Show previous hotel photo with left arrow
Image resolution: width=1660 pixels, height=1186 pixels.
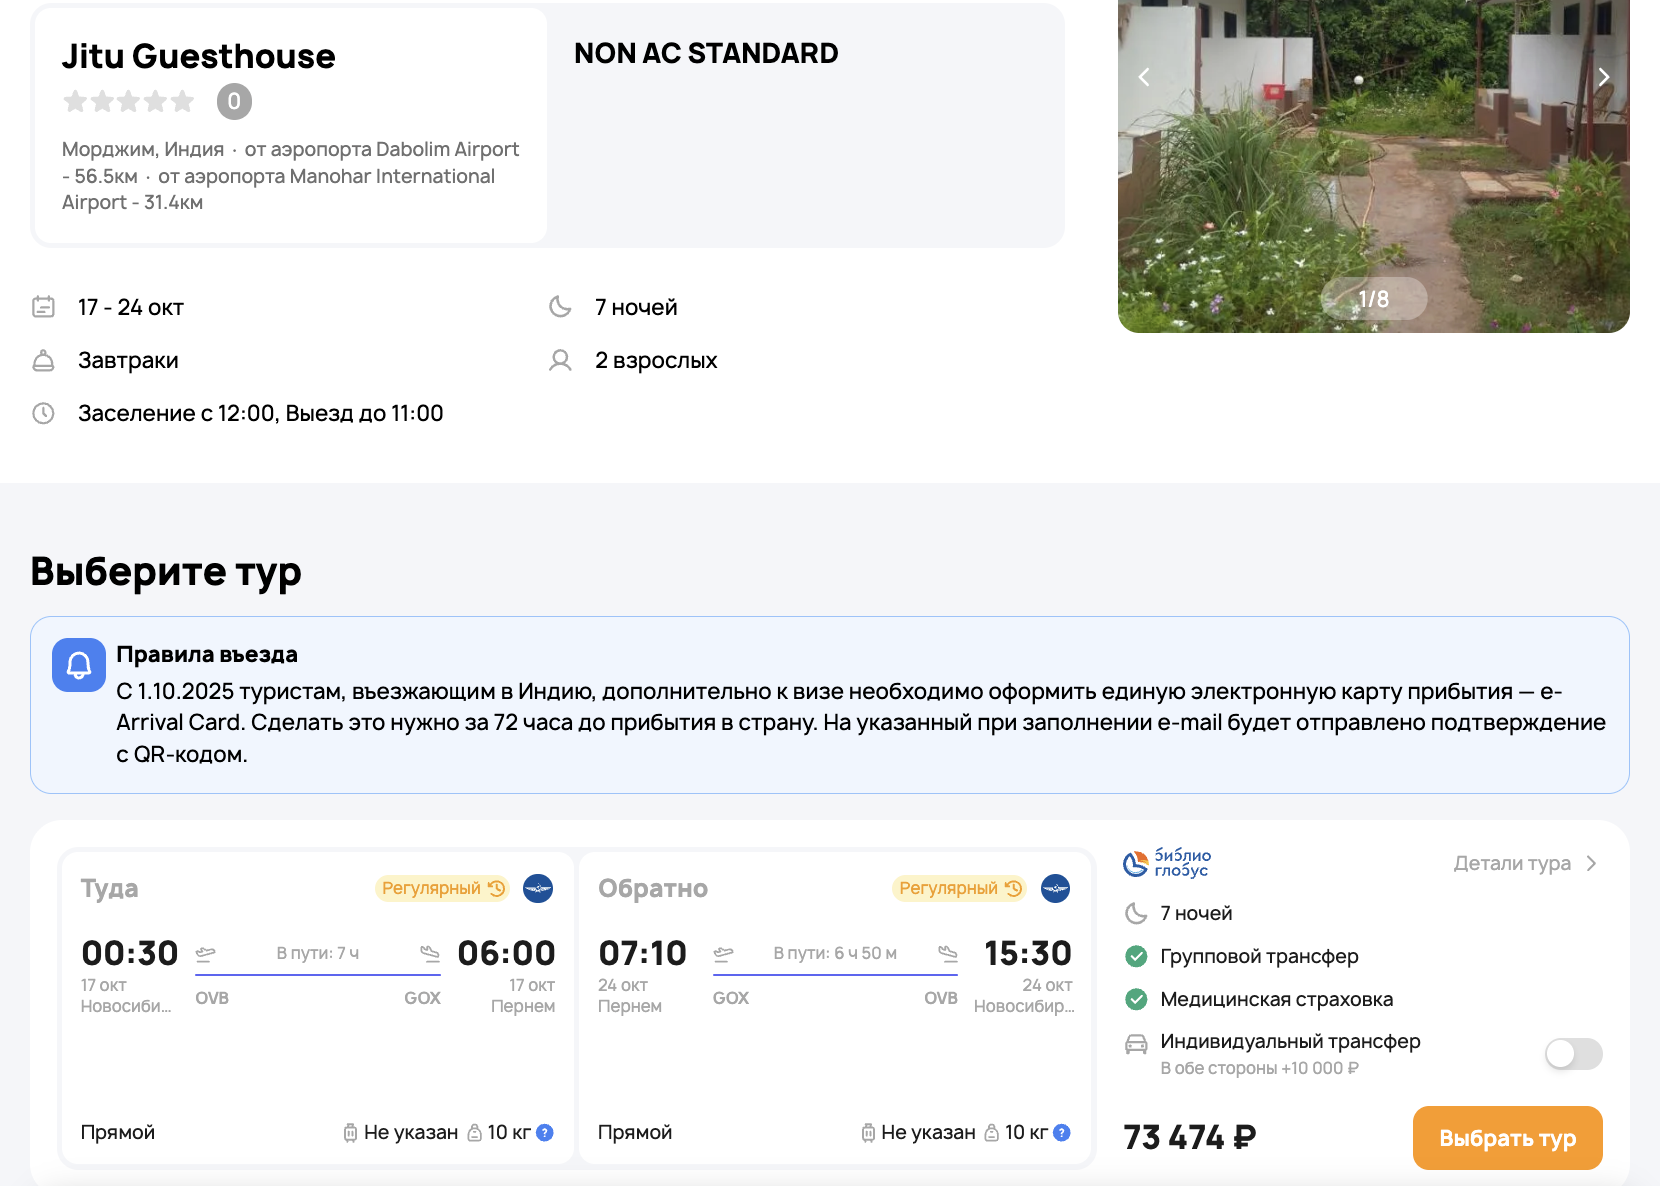point(1145,78)
